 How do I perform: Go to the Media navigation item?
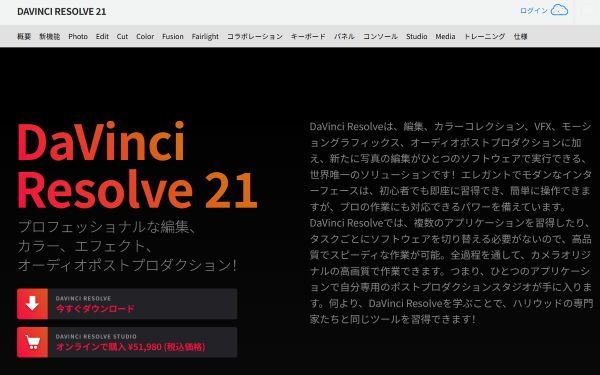[x=445, y=36]
